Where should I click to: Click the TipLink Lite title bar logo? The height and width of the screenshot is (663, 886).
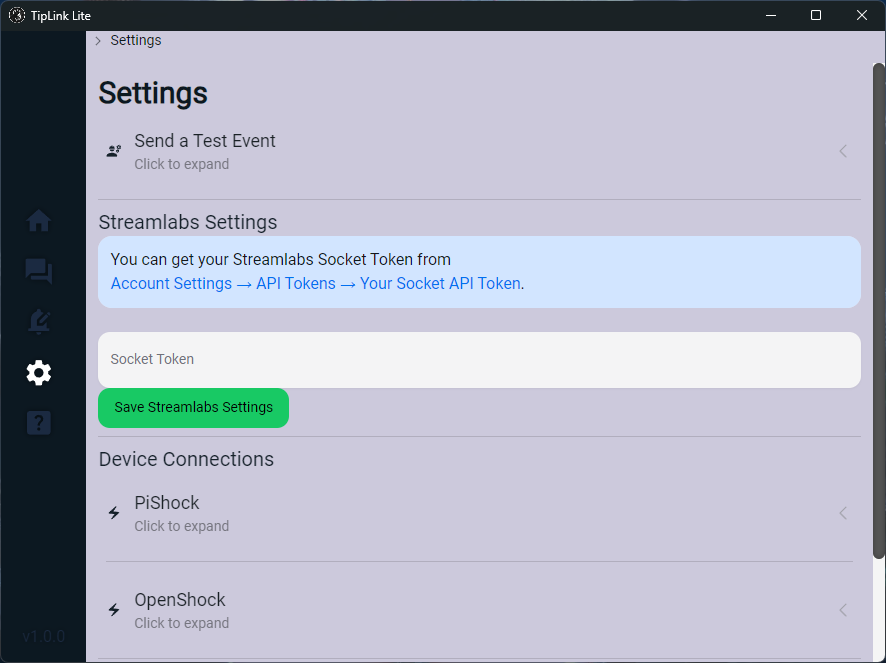pos(16,15)
